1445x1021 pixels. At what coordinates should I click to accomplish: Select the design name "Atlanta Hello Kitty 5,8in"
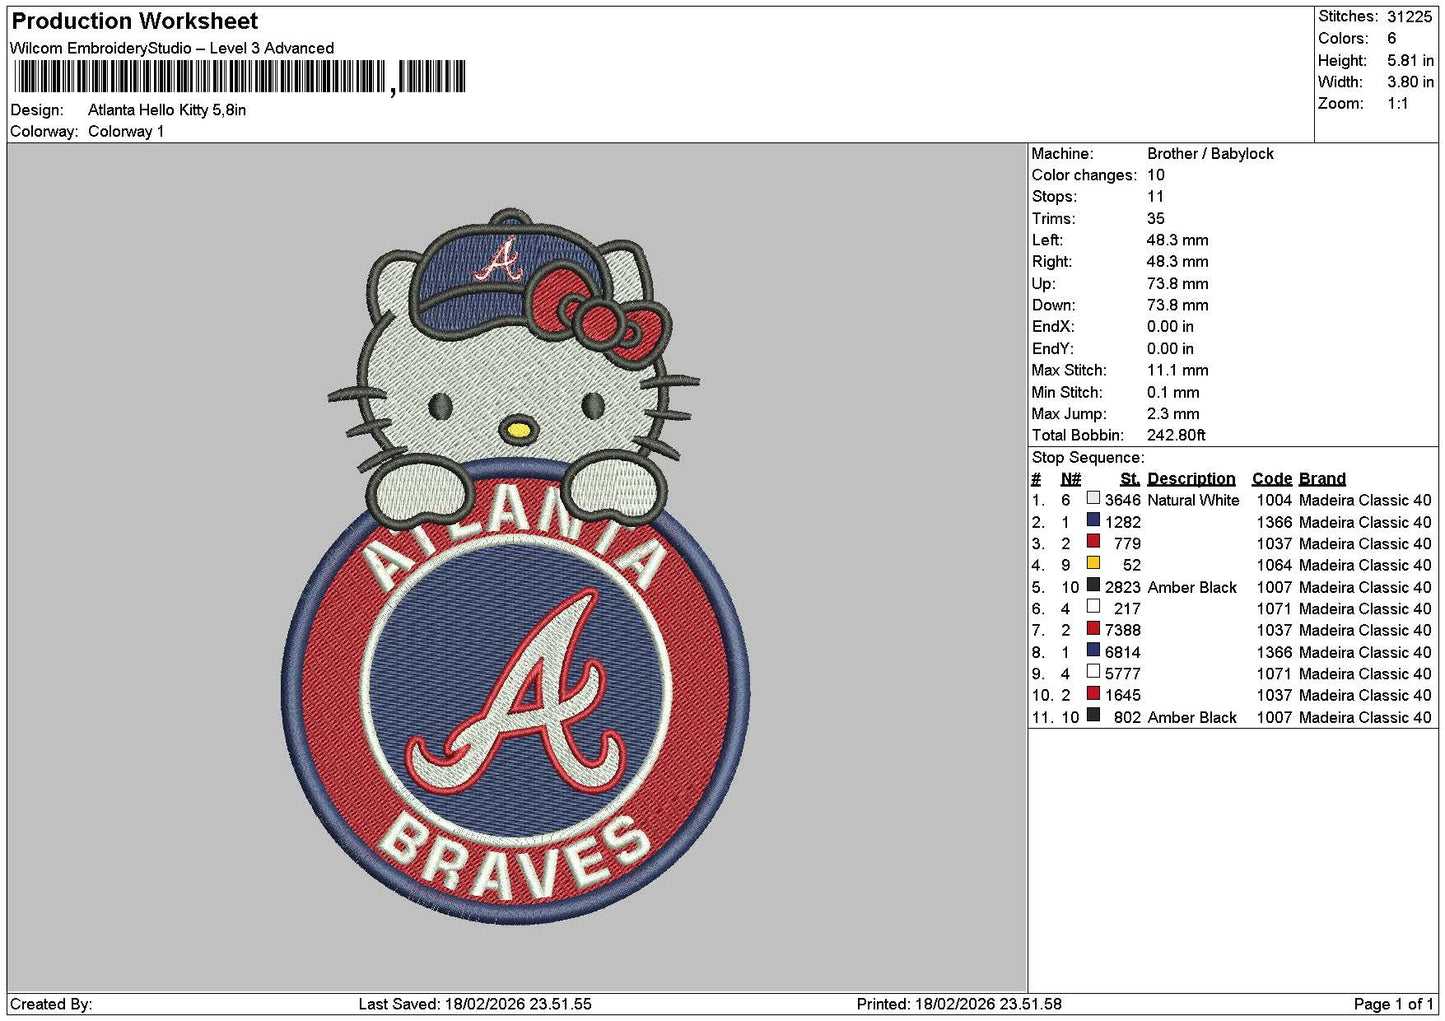(x=167, y=110)
